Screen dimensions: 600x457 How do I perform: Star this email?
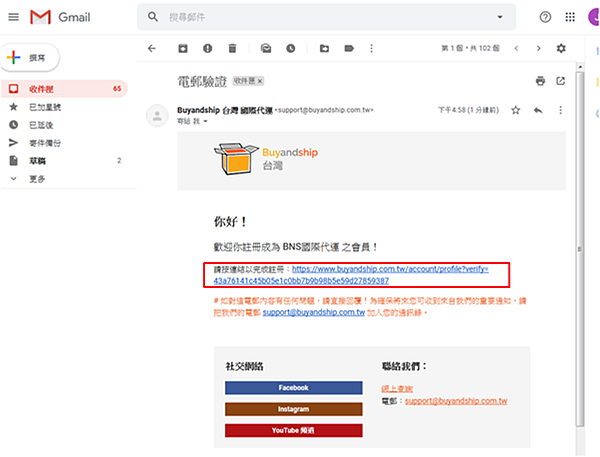(x=516, y=110)
